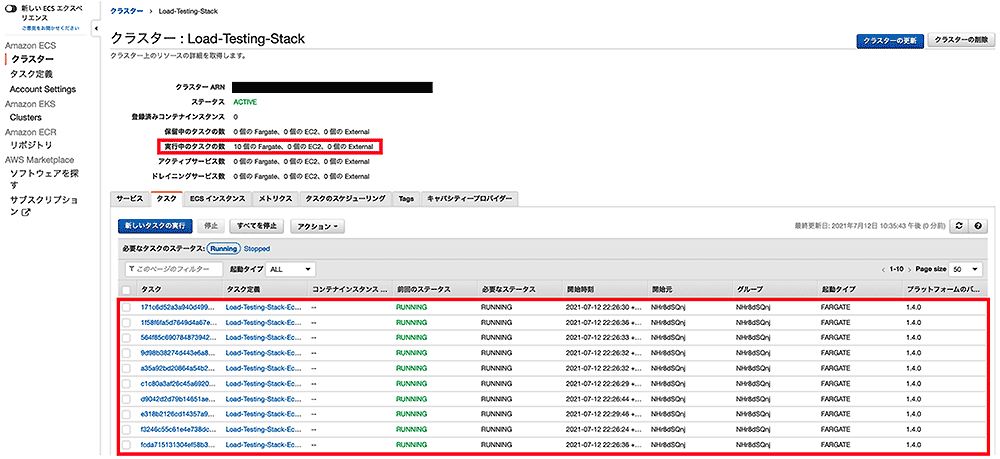Select checkbox for task a35a92bd20864a54b2

point(126,368)
